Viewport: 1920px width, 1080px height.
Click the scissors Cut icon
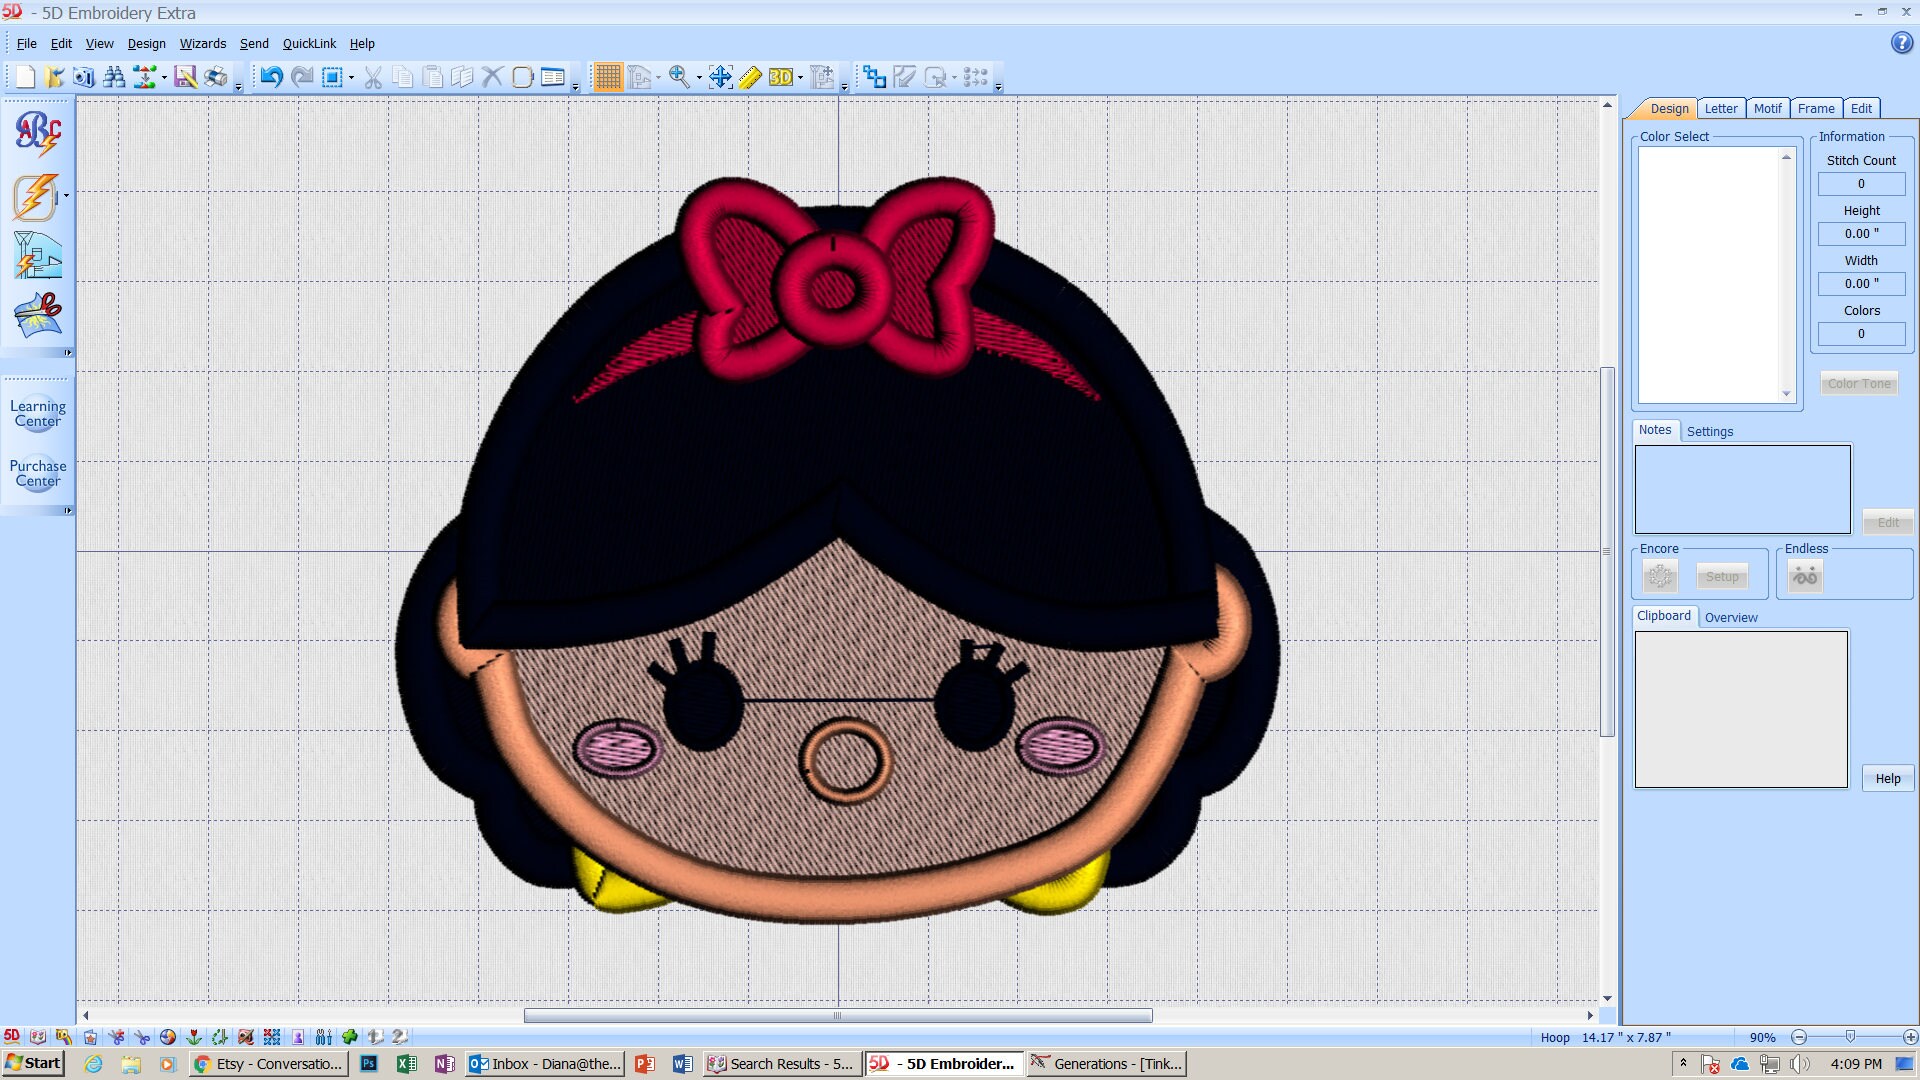pyautogui.click(x=373, y=77)
